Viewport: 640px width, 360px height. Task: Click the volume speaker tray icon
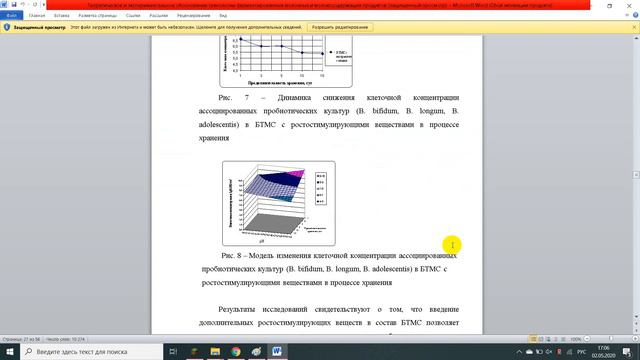coord(549,352)
